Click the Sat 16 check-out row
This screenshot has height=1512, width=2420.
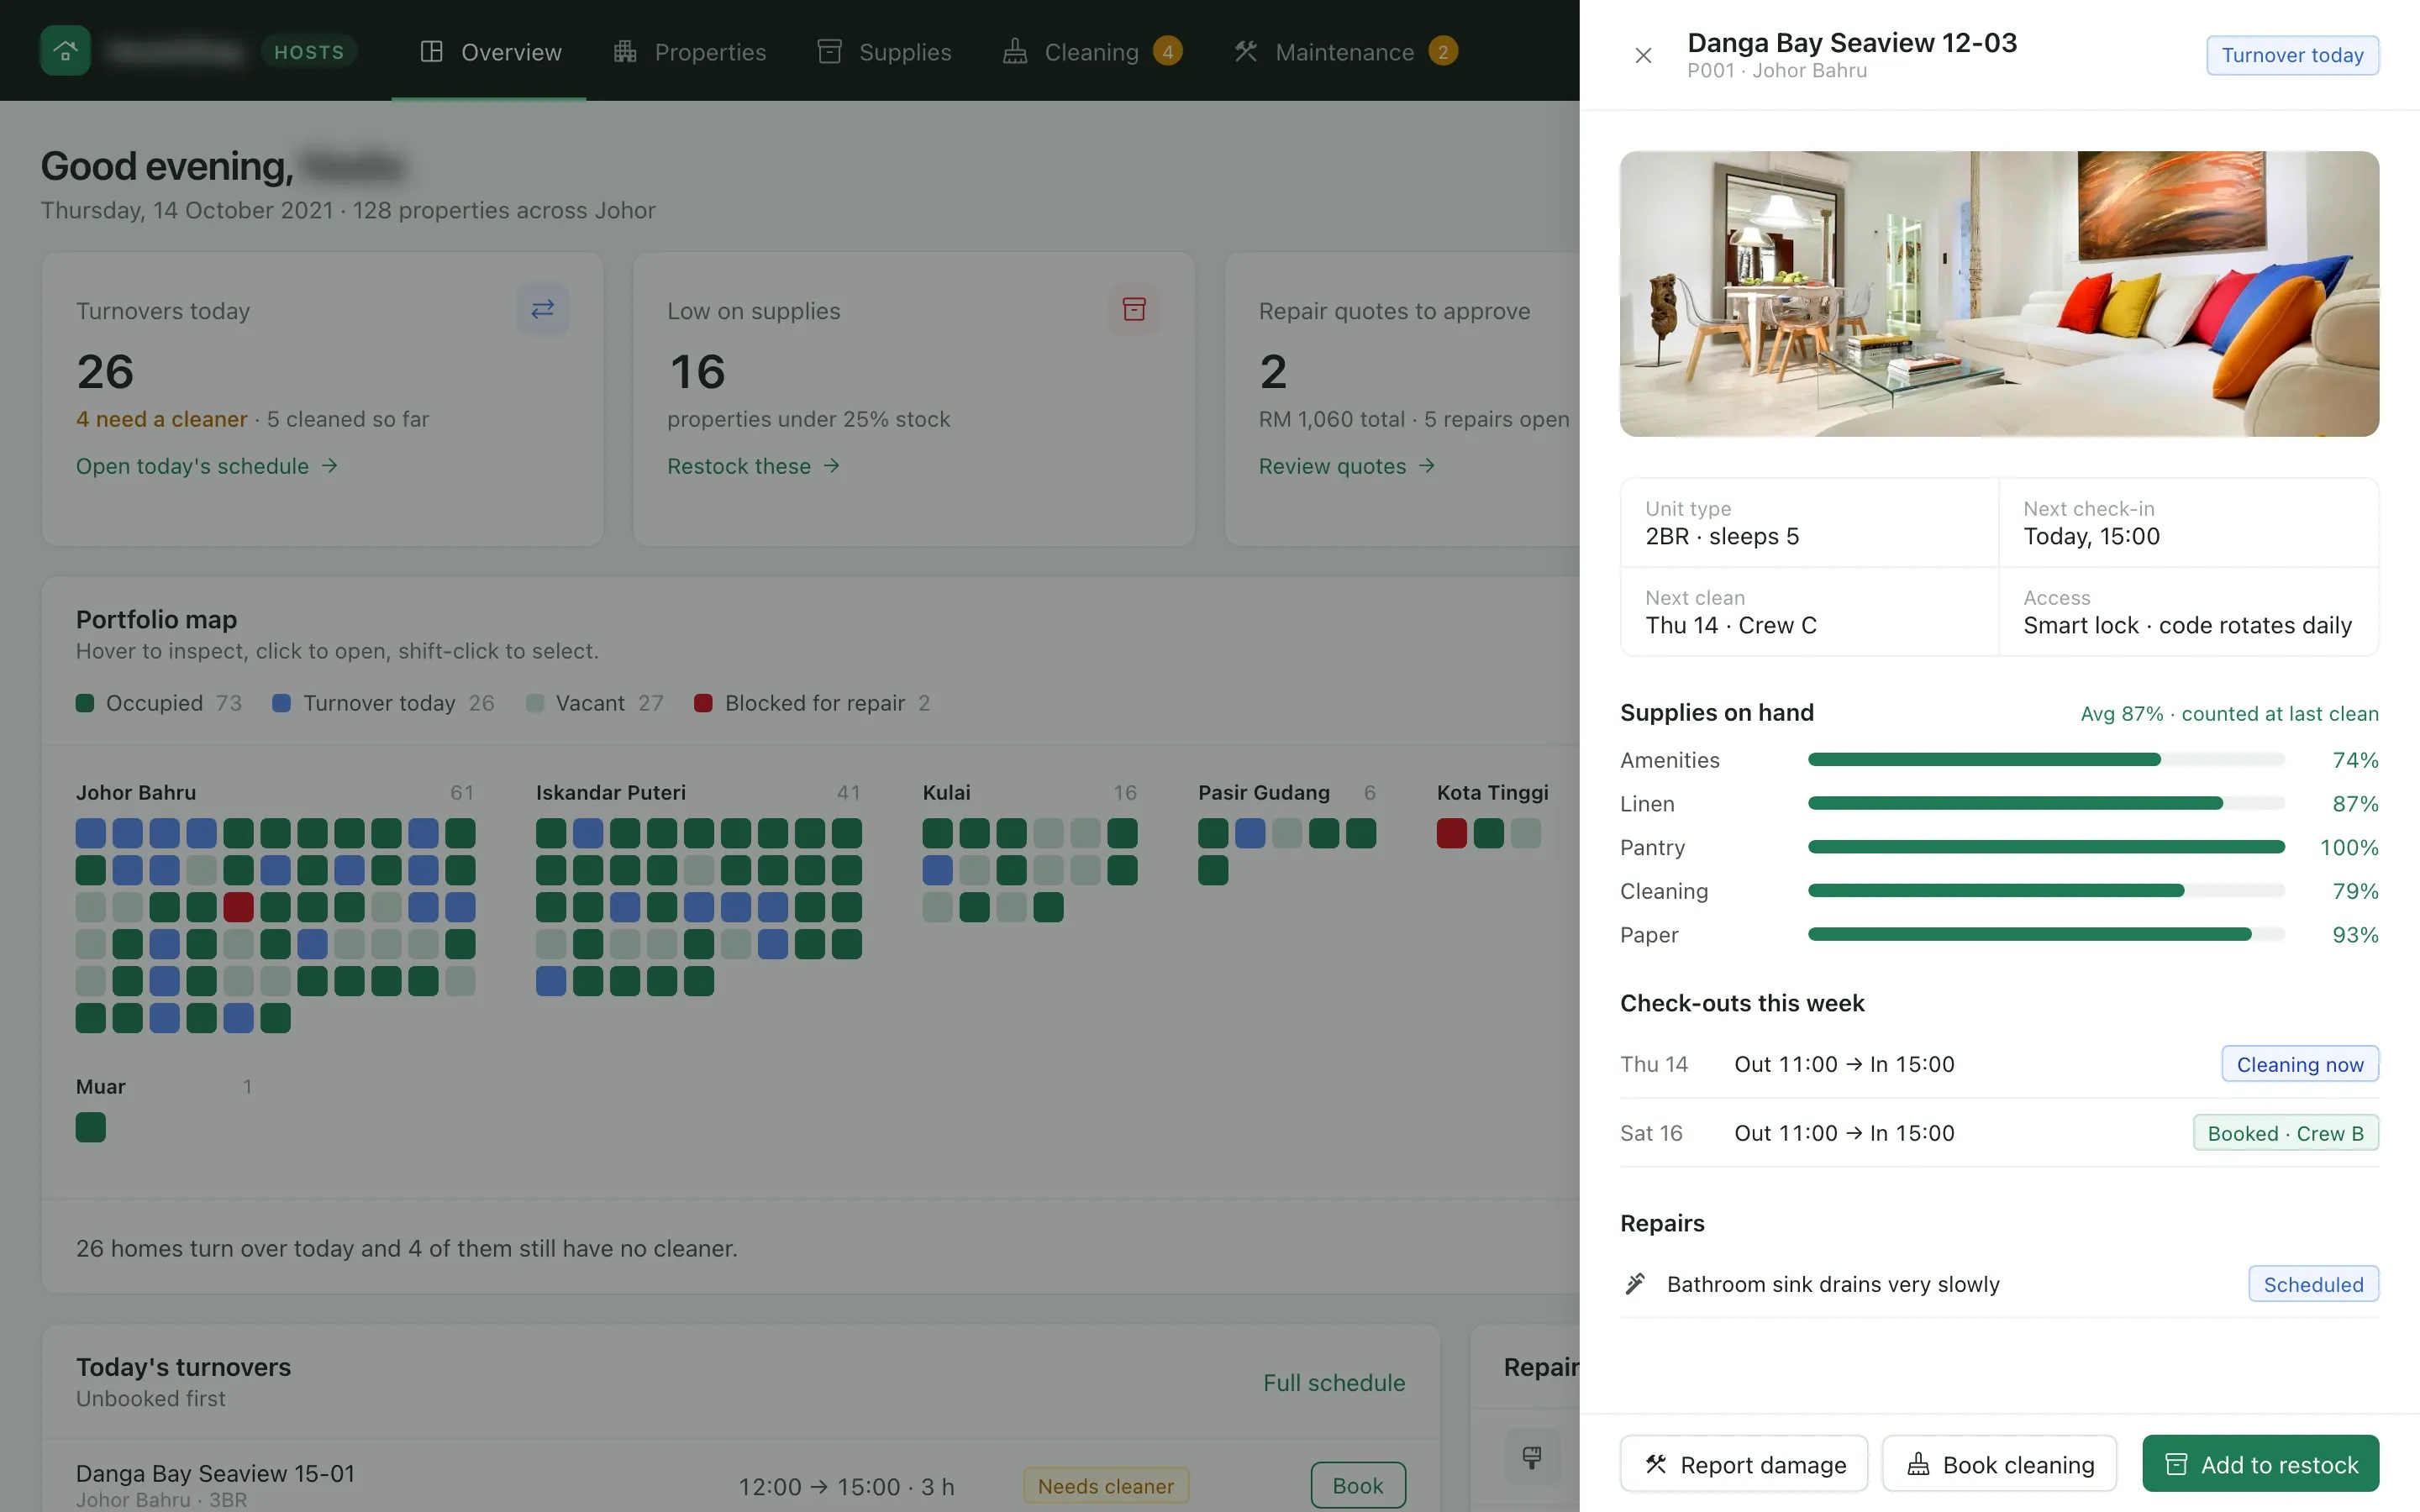pos(1999,1133)
